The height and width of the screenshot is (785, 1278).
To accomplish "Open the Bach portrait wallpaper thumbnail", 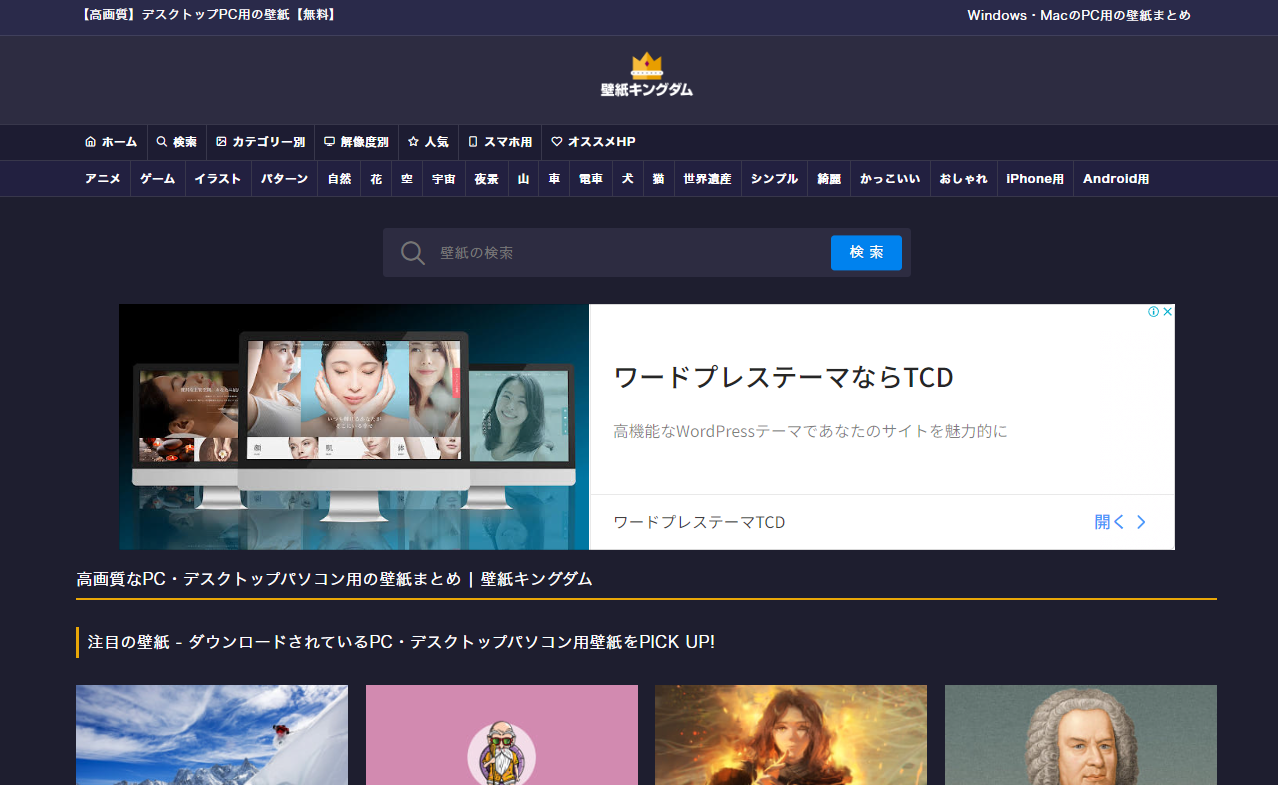I will click(x=1080, y=735).
